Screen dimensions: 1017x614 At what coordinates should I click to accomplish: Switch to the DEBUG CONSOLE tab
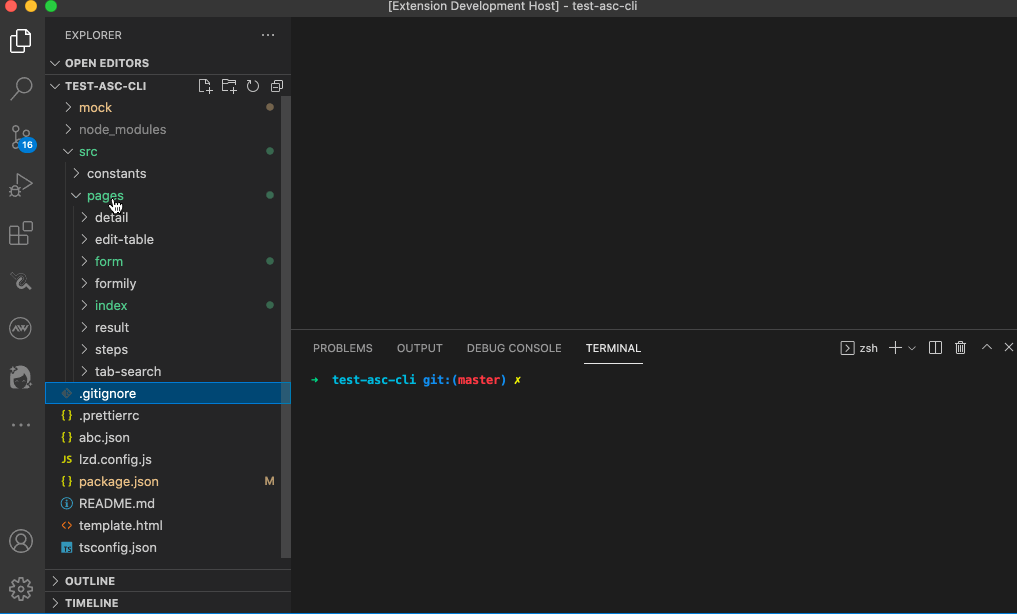tap(514, 348)
